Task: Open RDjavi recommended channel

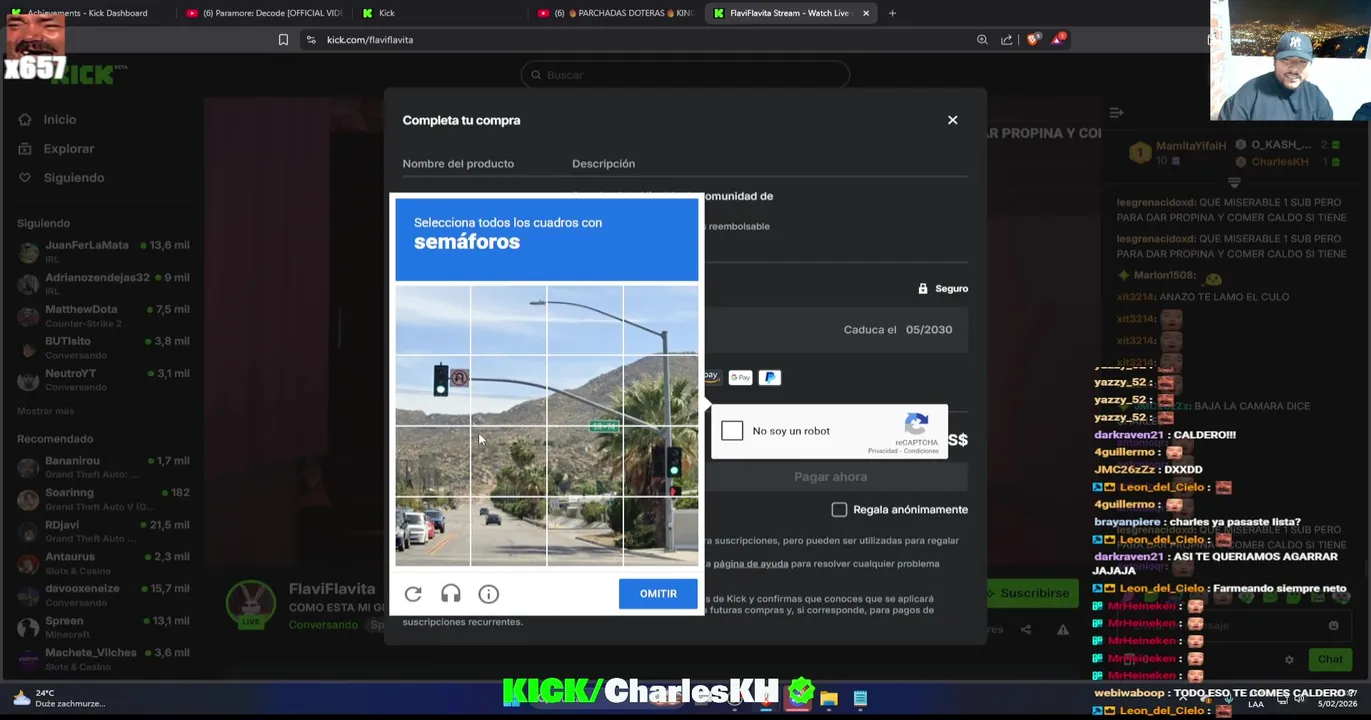Action: click(103, 530)
